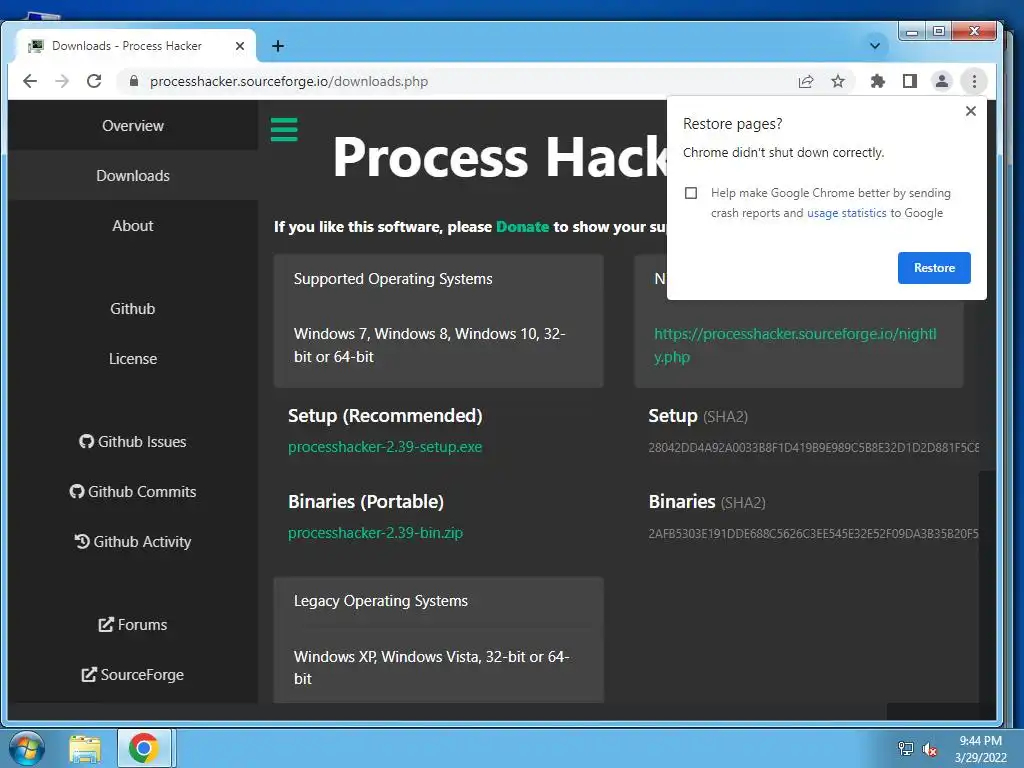Open the Chrome profile avatar icon
Viewport: 1024px width, 768px height.
942,81
